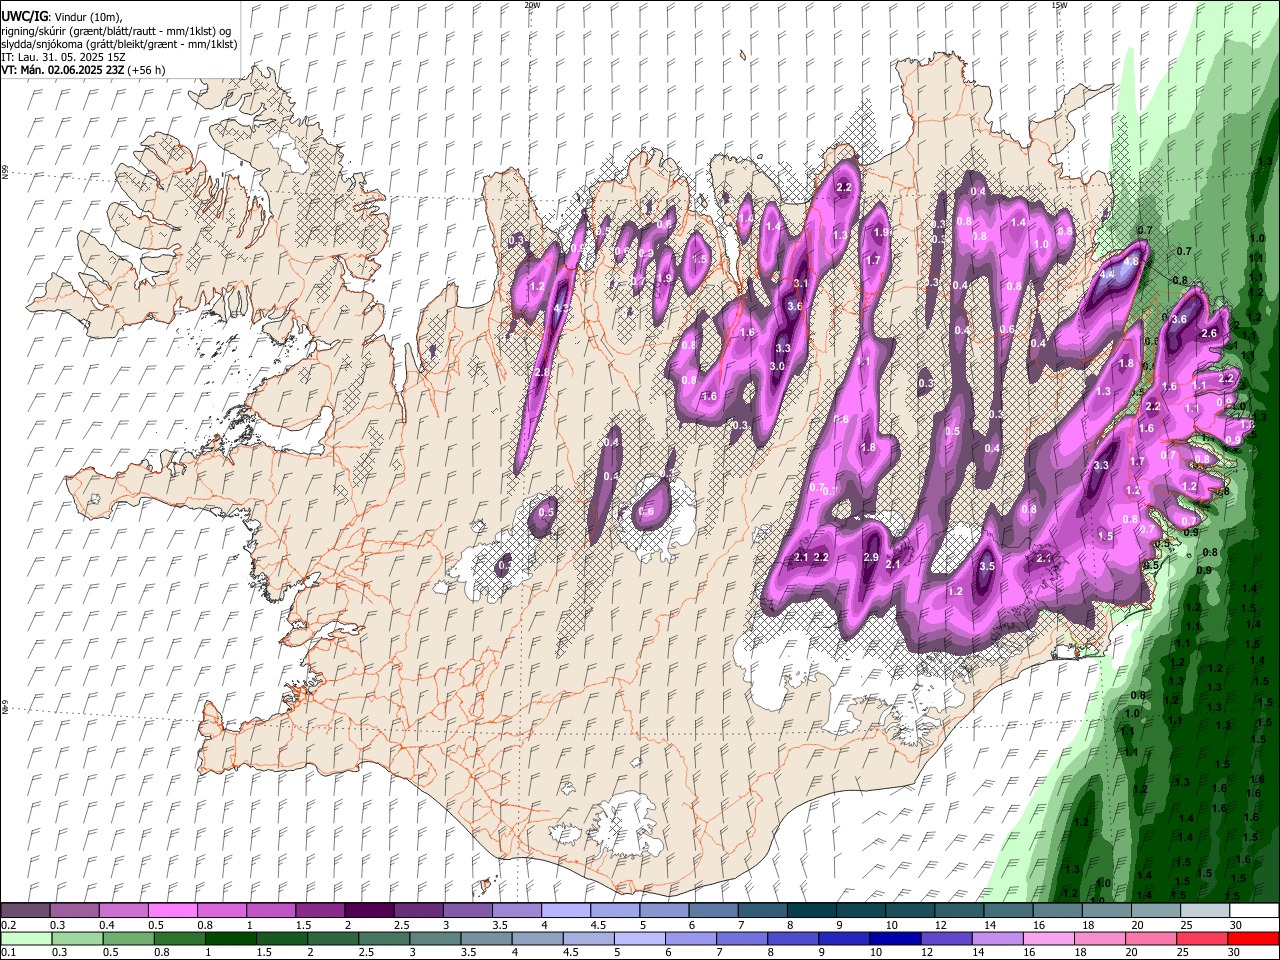Select dark purple snow swatch between 2 and 2.5
The image size is (1280, 960).
tap(369, 911)
